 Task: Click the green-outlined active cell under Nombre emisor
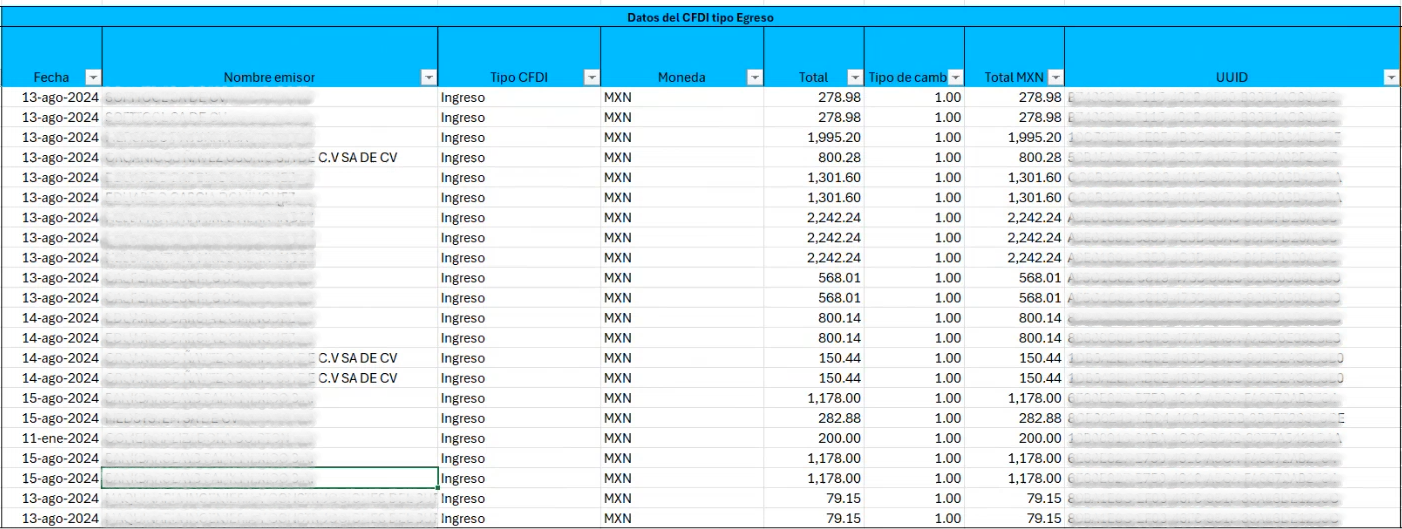point(270,478)
